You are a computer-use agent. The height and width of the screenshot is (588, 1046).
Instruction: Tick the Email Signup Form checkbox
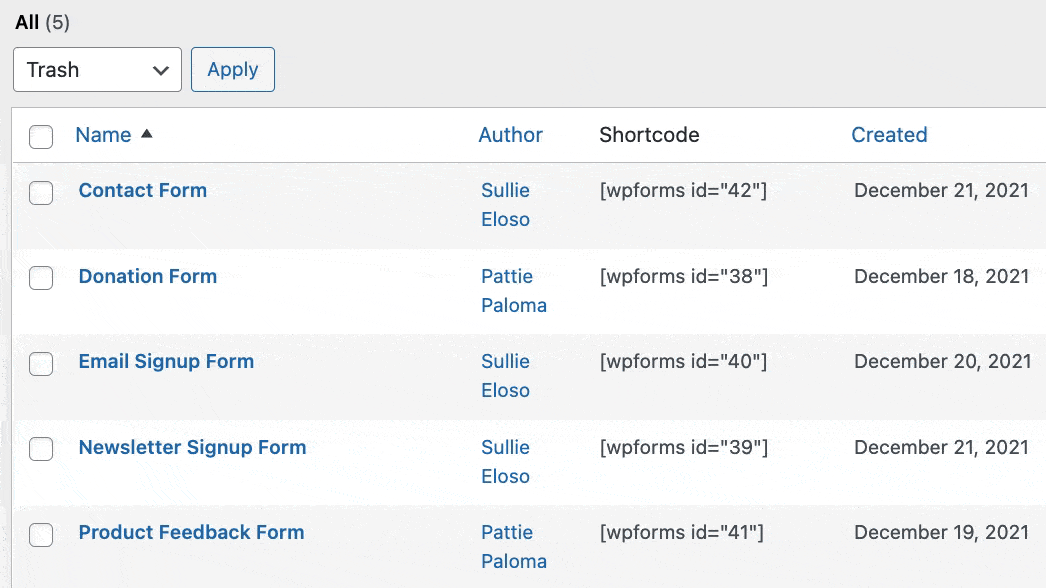click(x=41, y=364)
